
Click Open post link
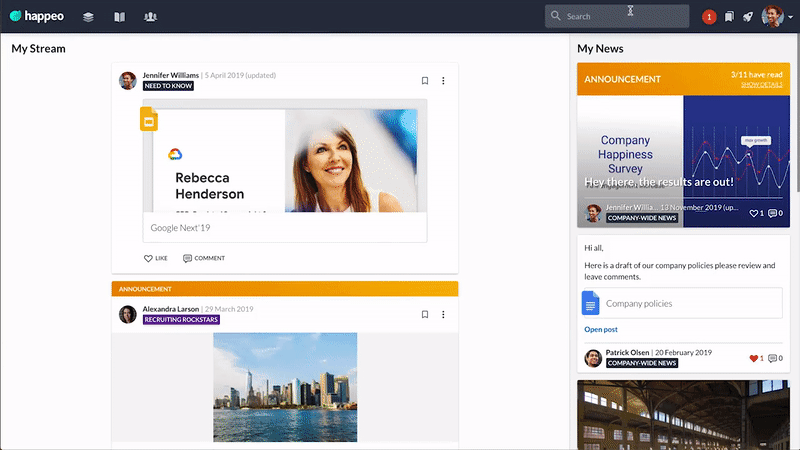[x=601, y=330]
